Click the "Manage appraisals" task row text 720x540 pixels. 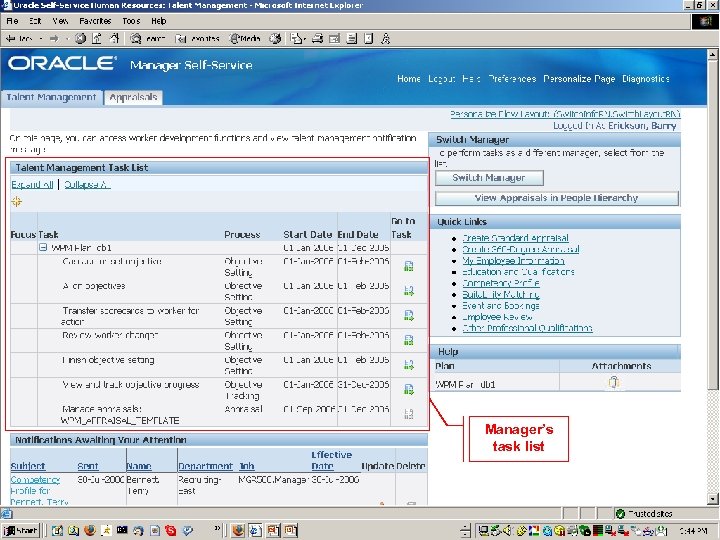(x=120, y=415)
